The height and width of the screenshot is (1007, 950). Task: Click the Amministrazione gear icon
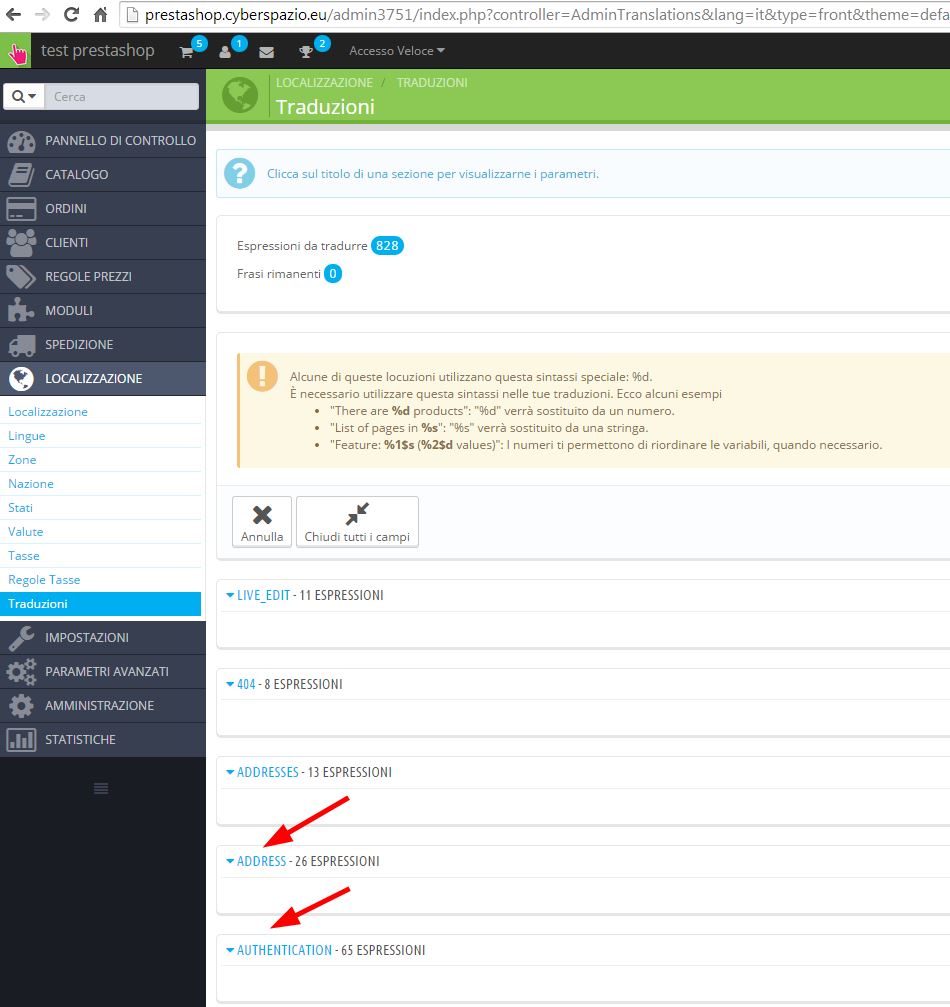[21, 706]
